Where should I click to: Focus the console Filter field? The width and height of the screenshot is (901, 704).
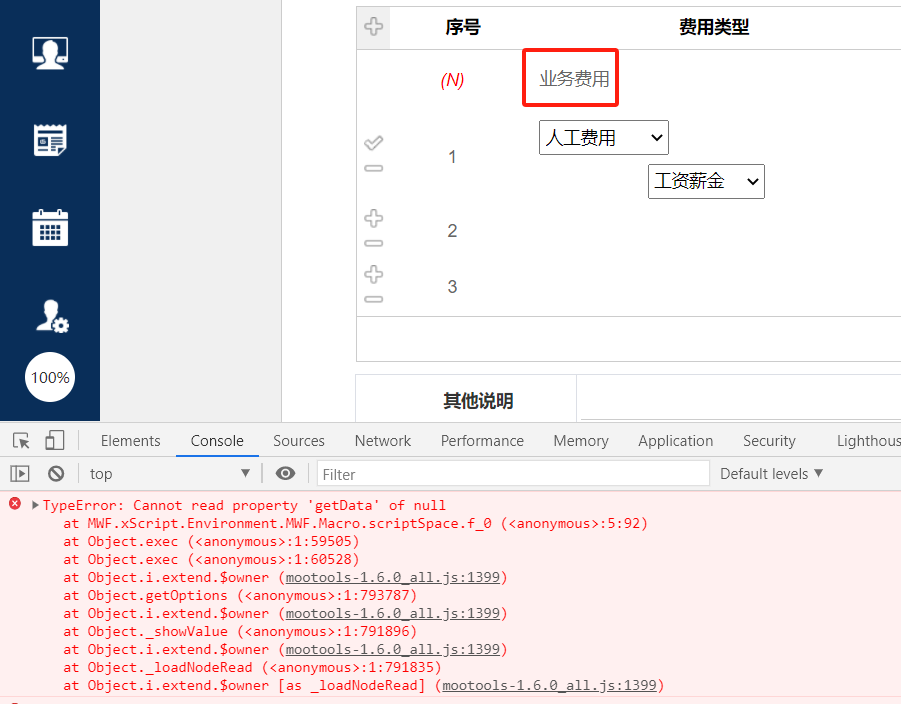[x=513, y=474]
